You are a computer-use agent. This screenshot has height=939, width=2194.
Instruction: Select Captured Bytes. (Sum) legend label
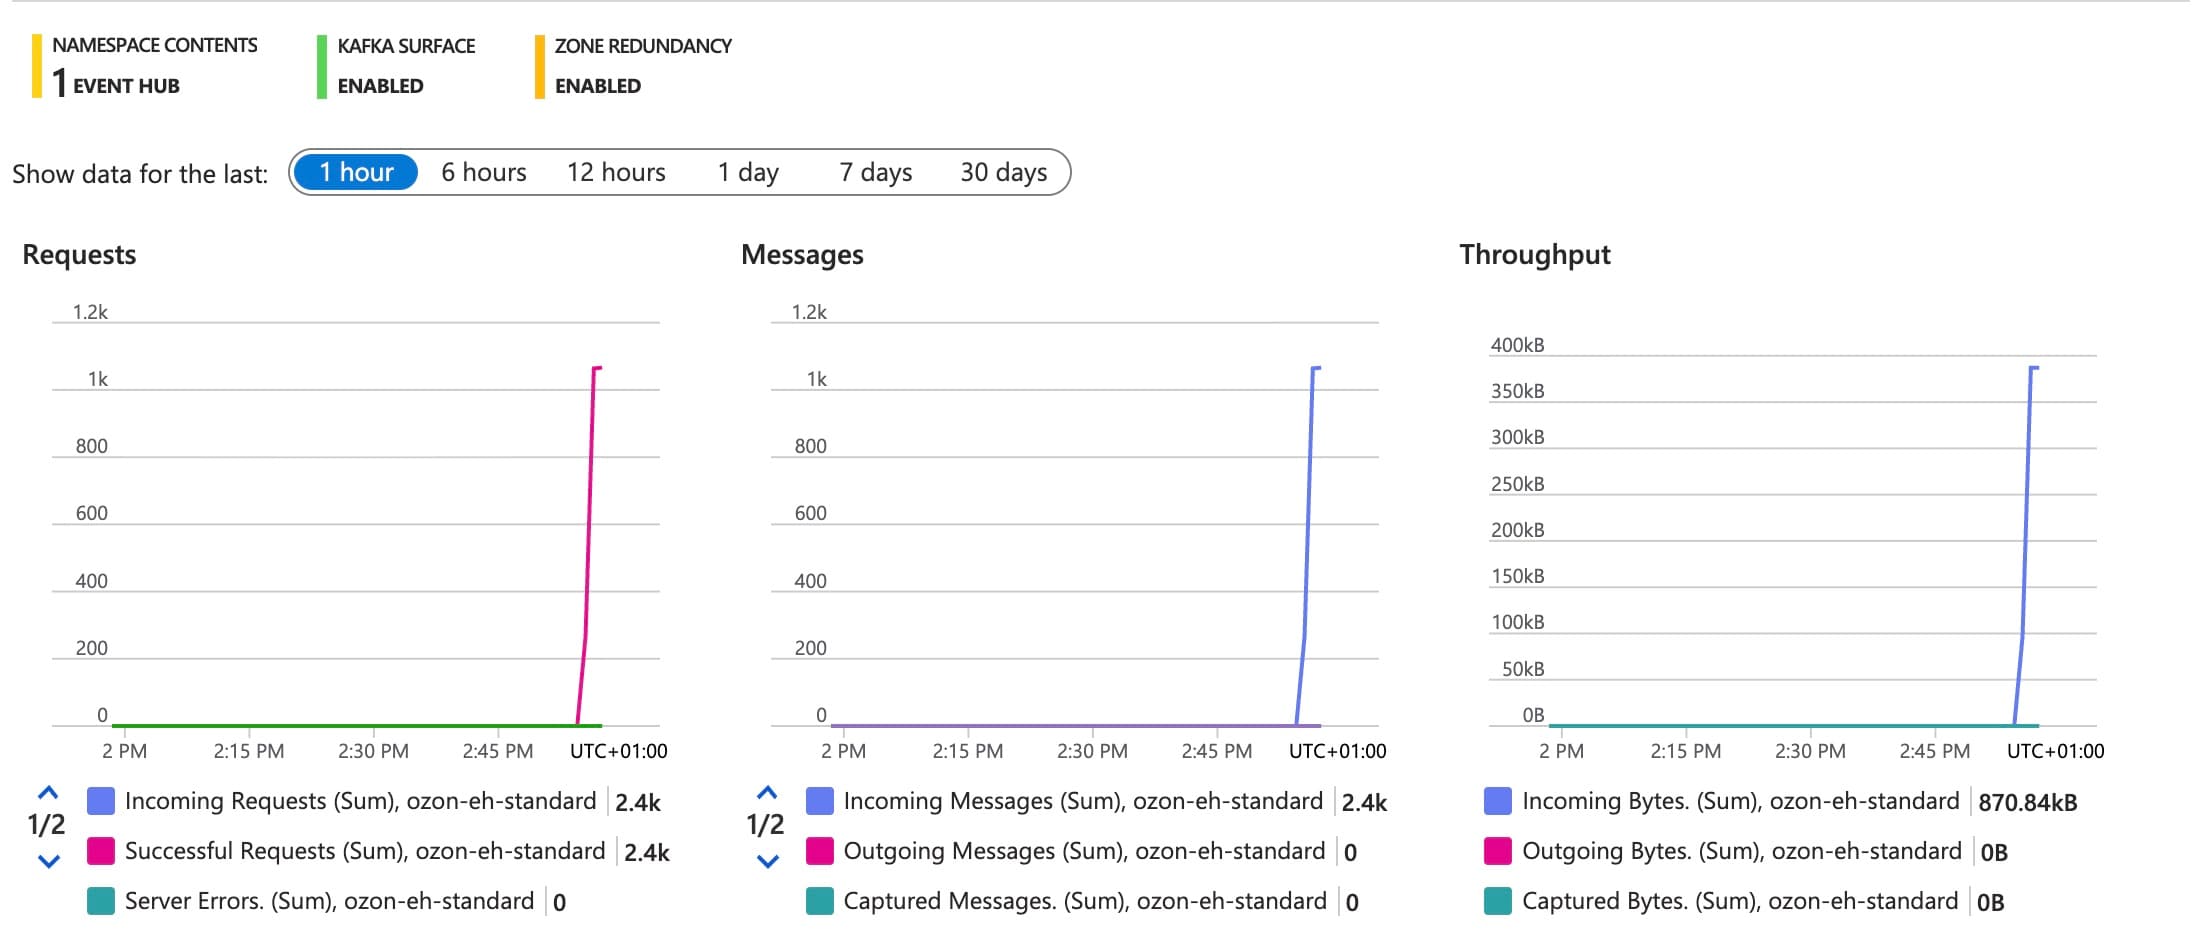1739,901
